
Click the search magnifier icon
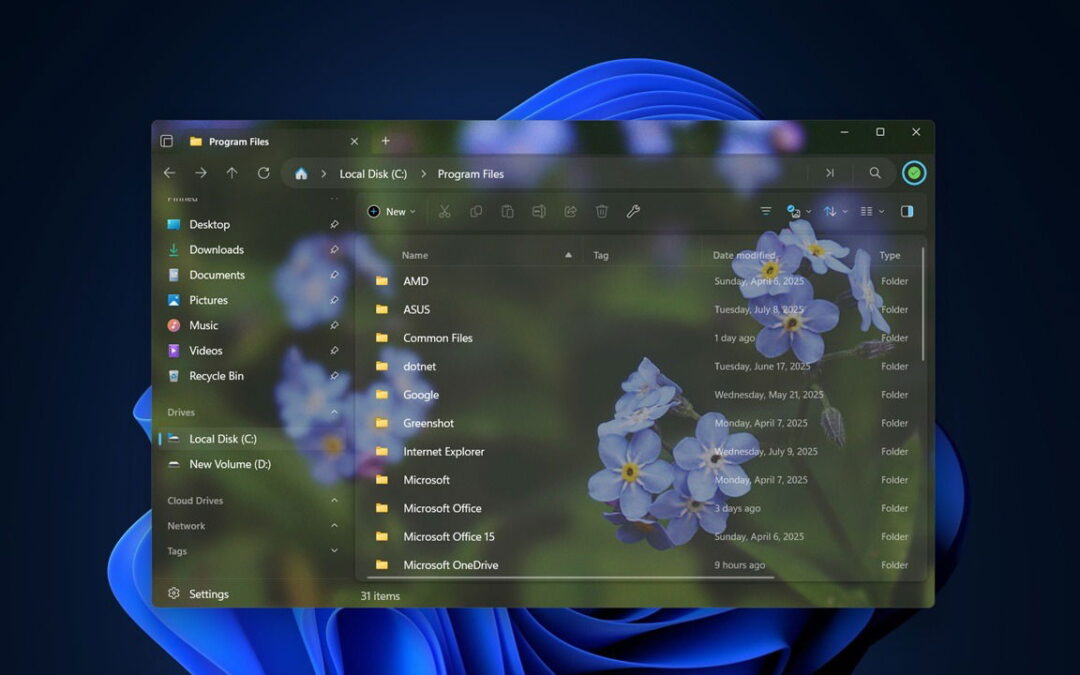[x=875, y=173]
